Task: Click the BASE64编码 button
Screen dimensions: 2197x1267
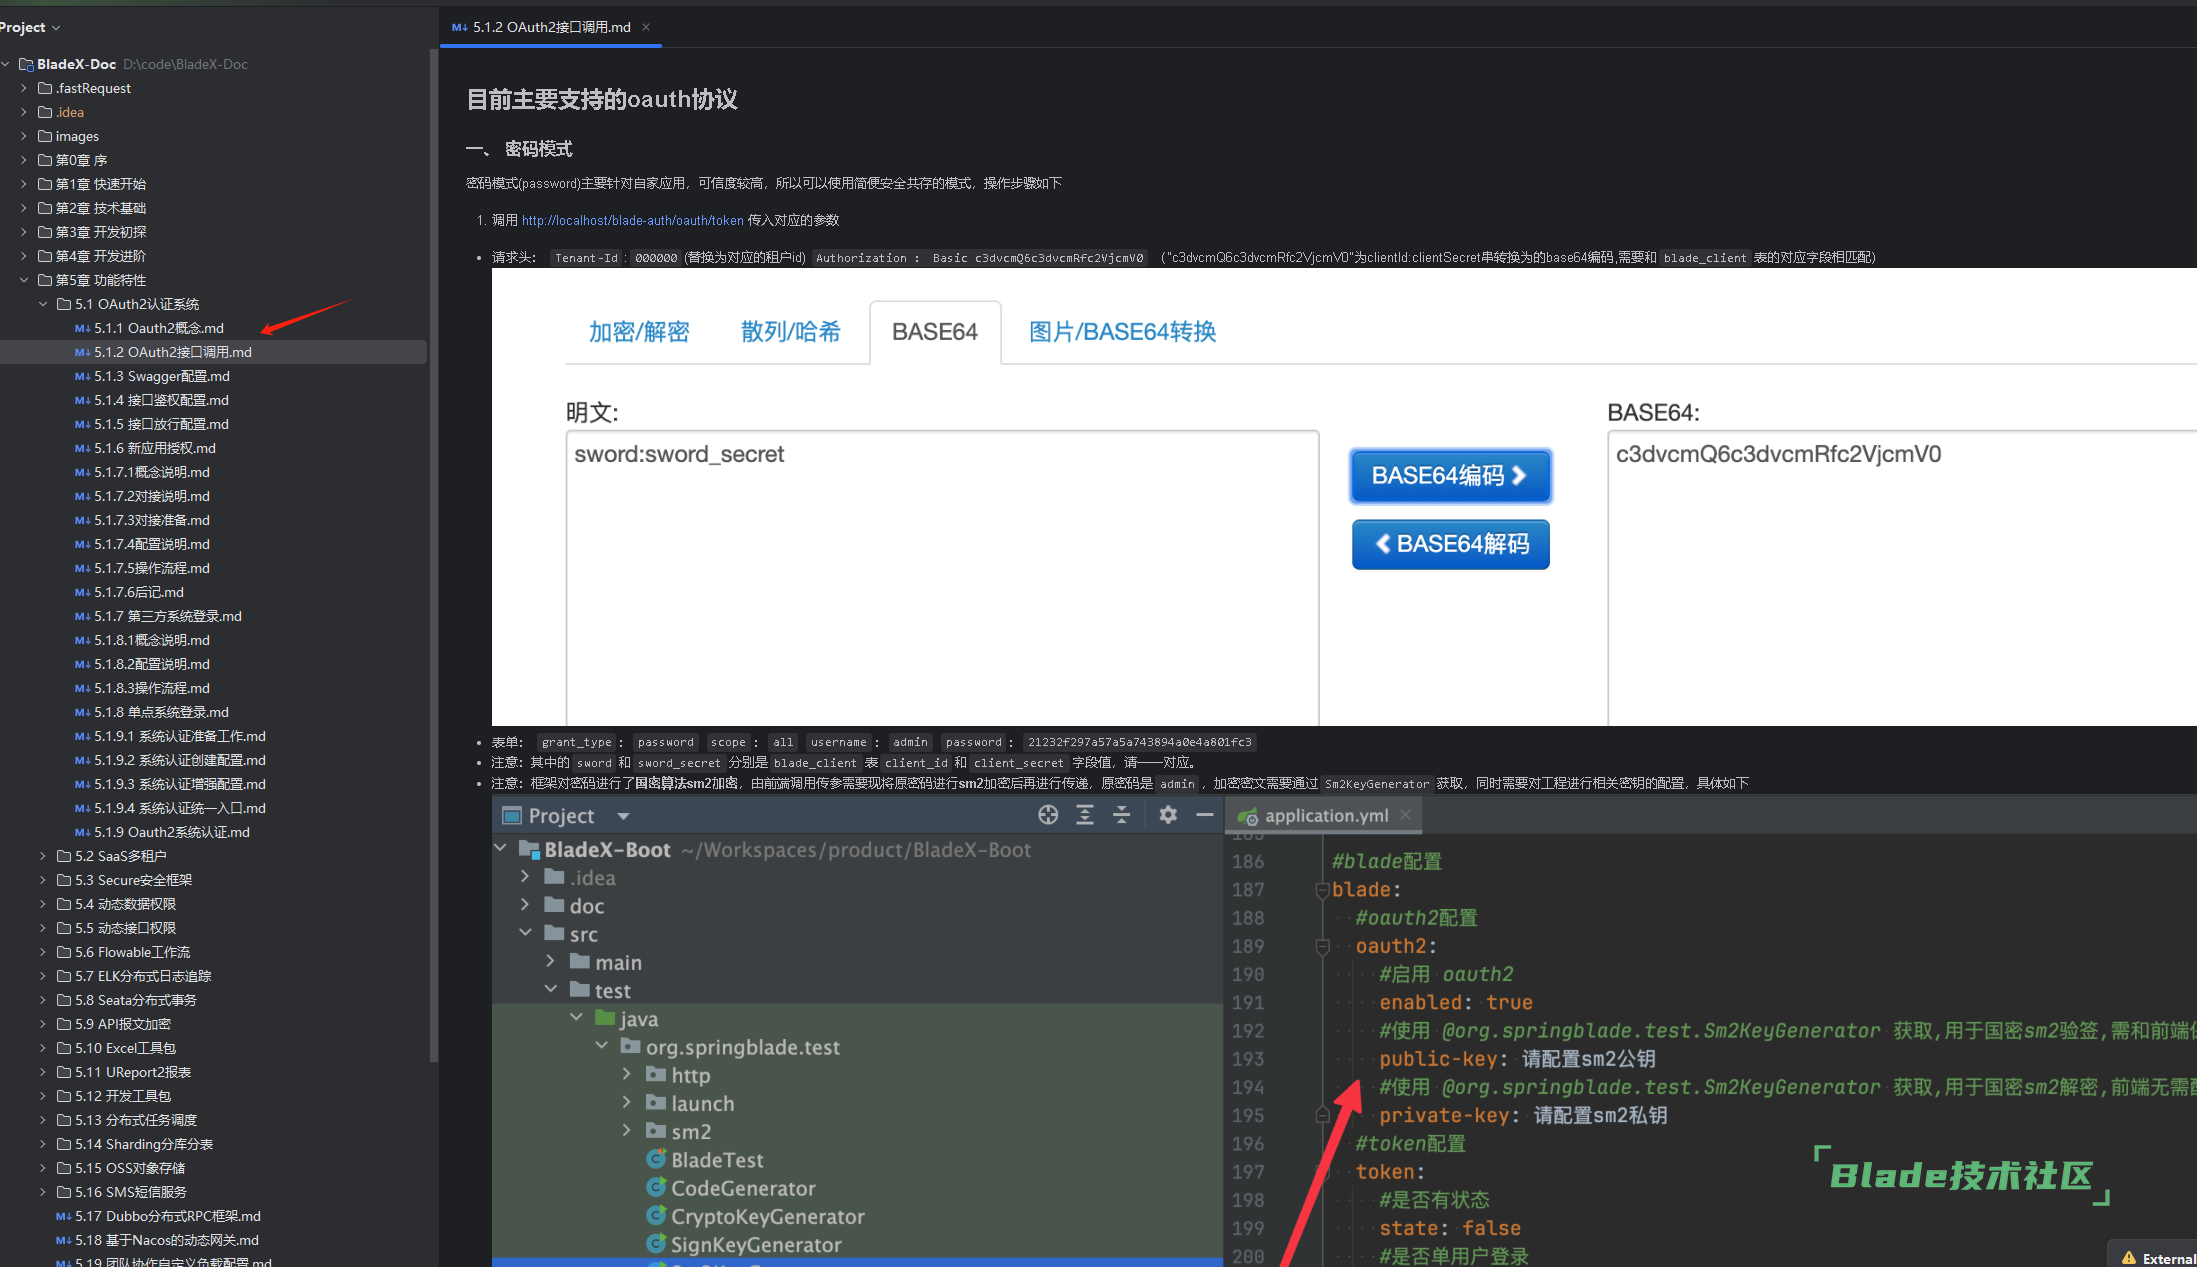Action: click(1450, 476)
